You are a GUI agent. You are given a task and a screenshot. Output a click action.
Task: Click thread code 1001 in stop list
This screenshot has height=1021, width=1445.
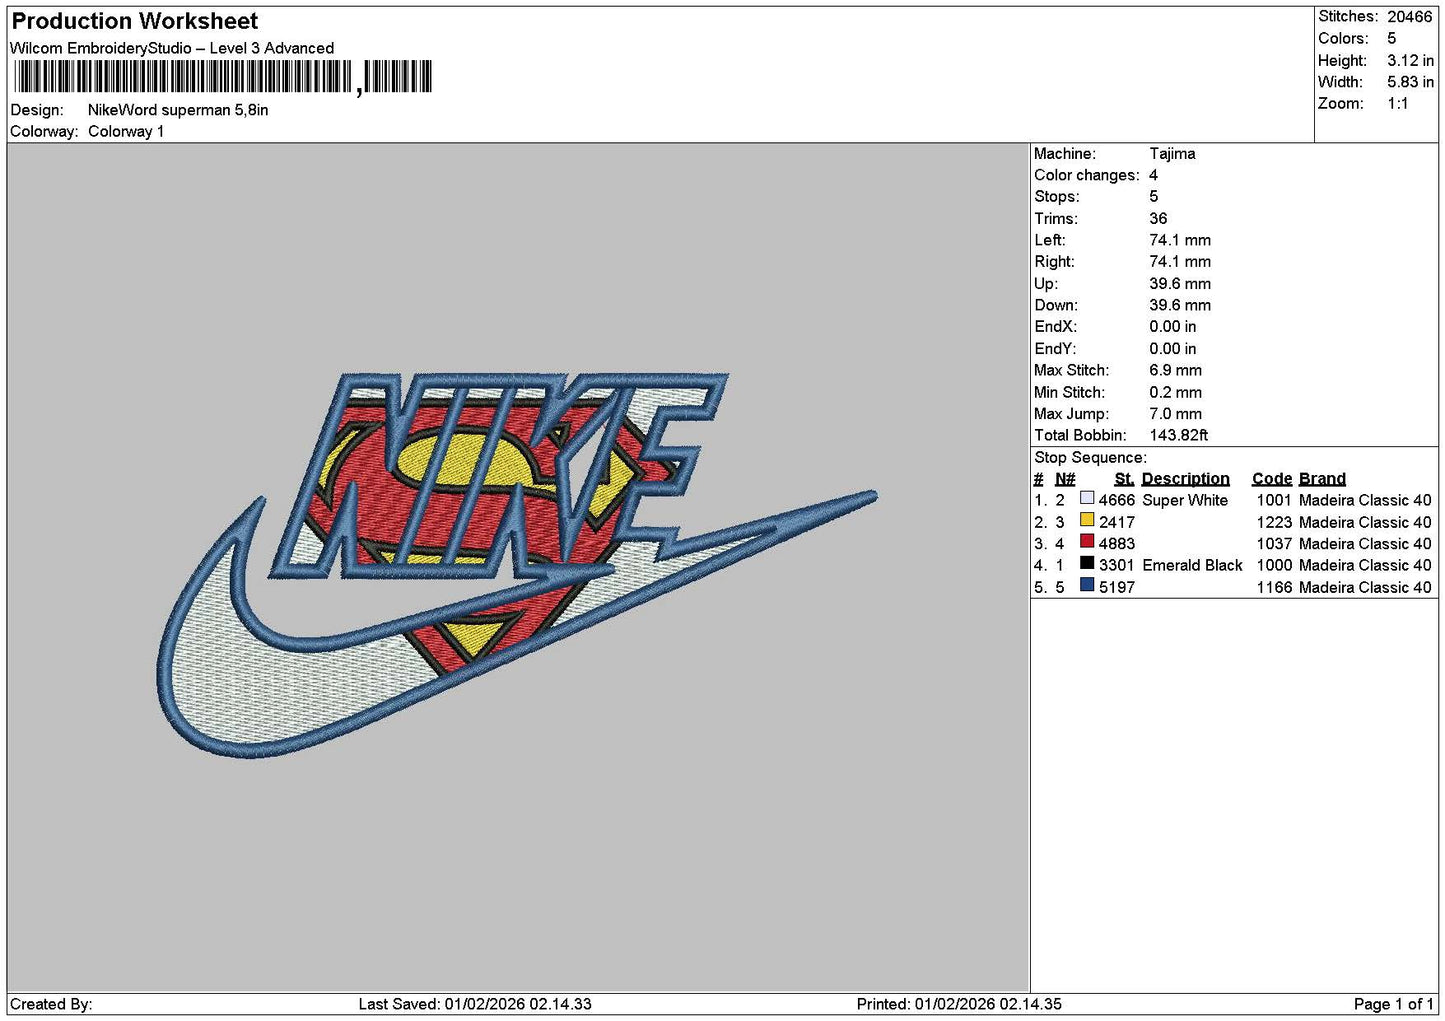click(x=1274, y=501)
